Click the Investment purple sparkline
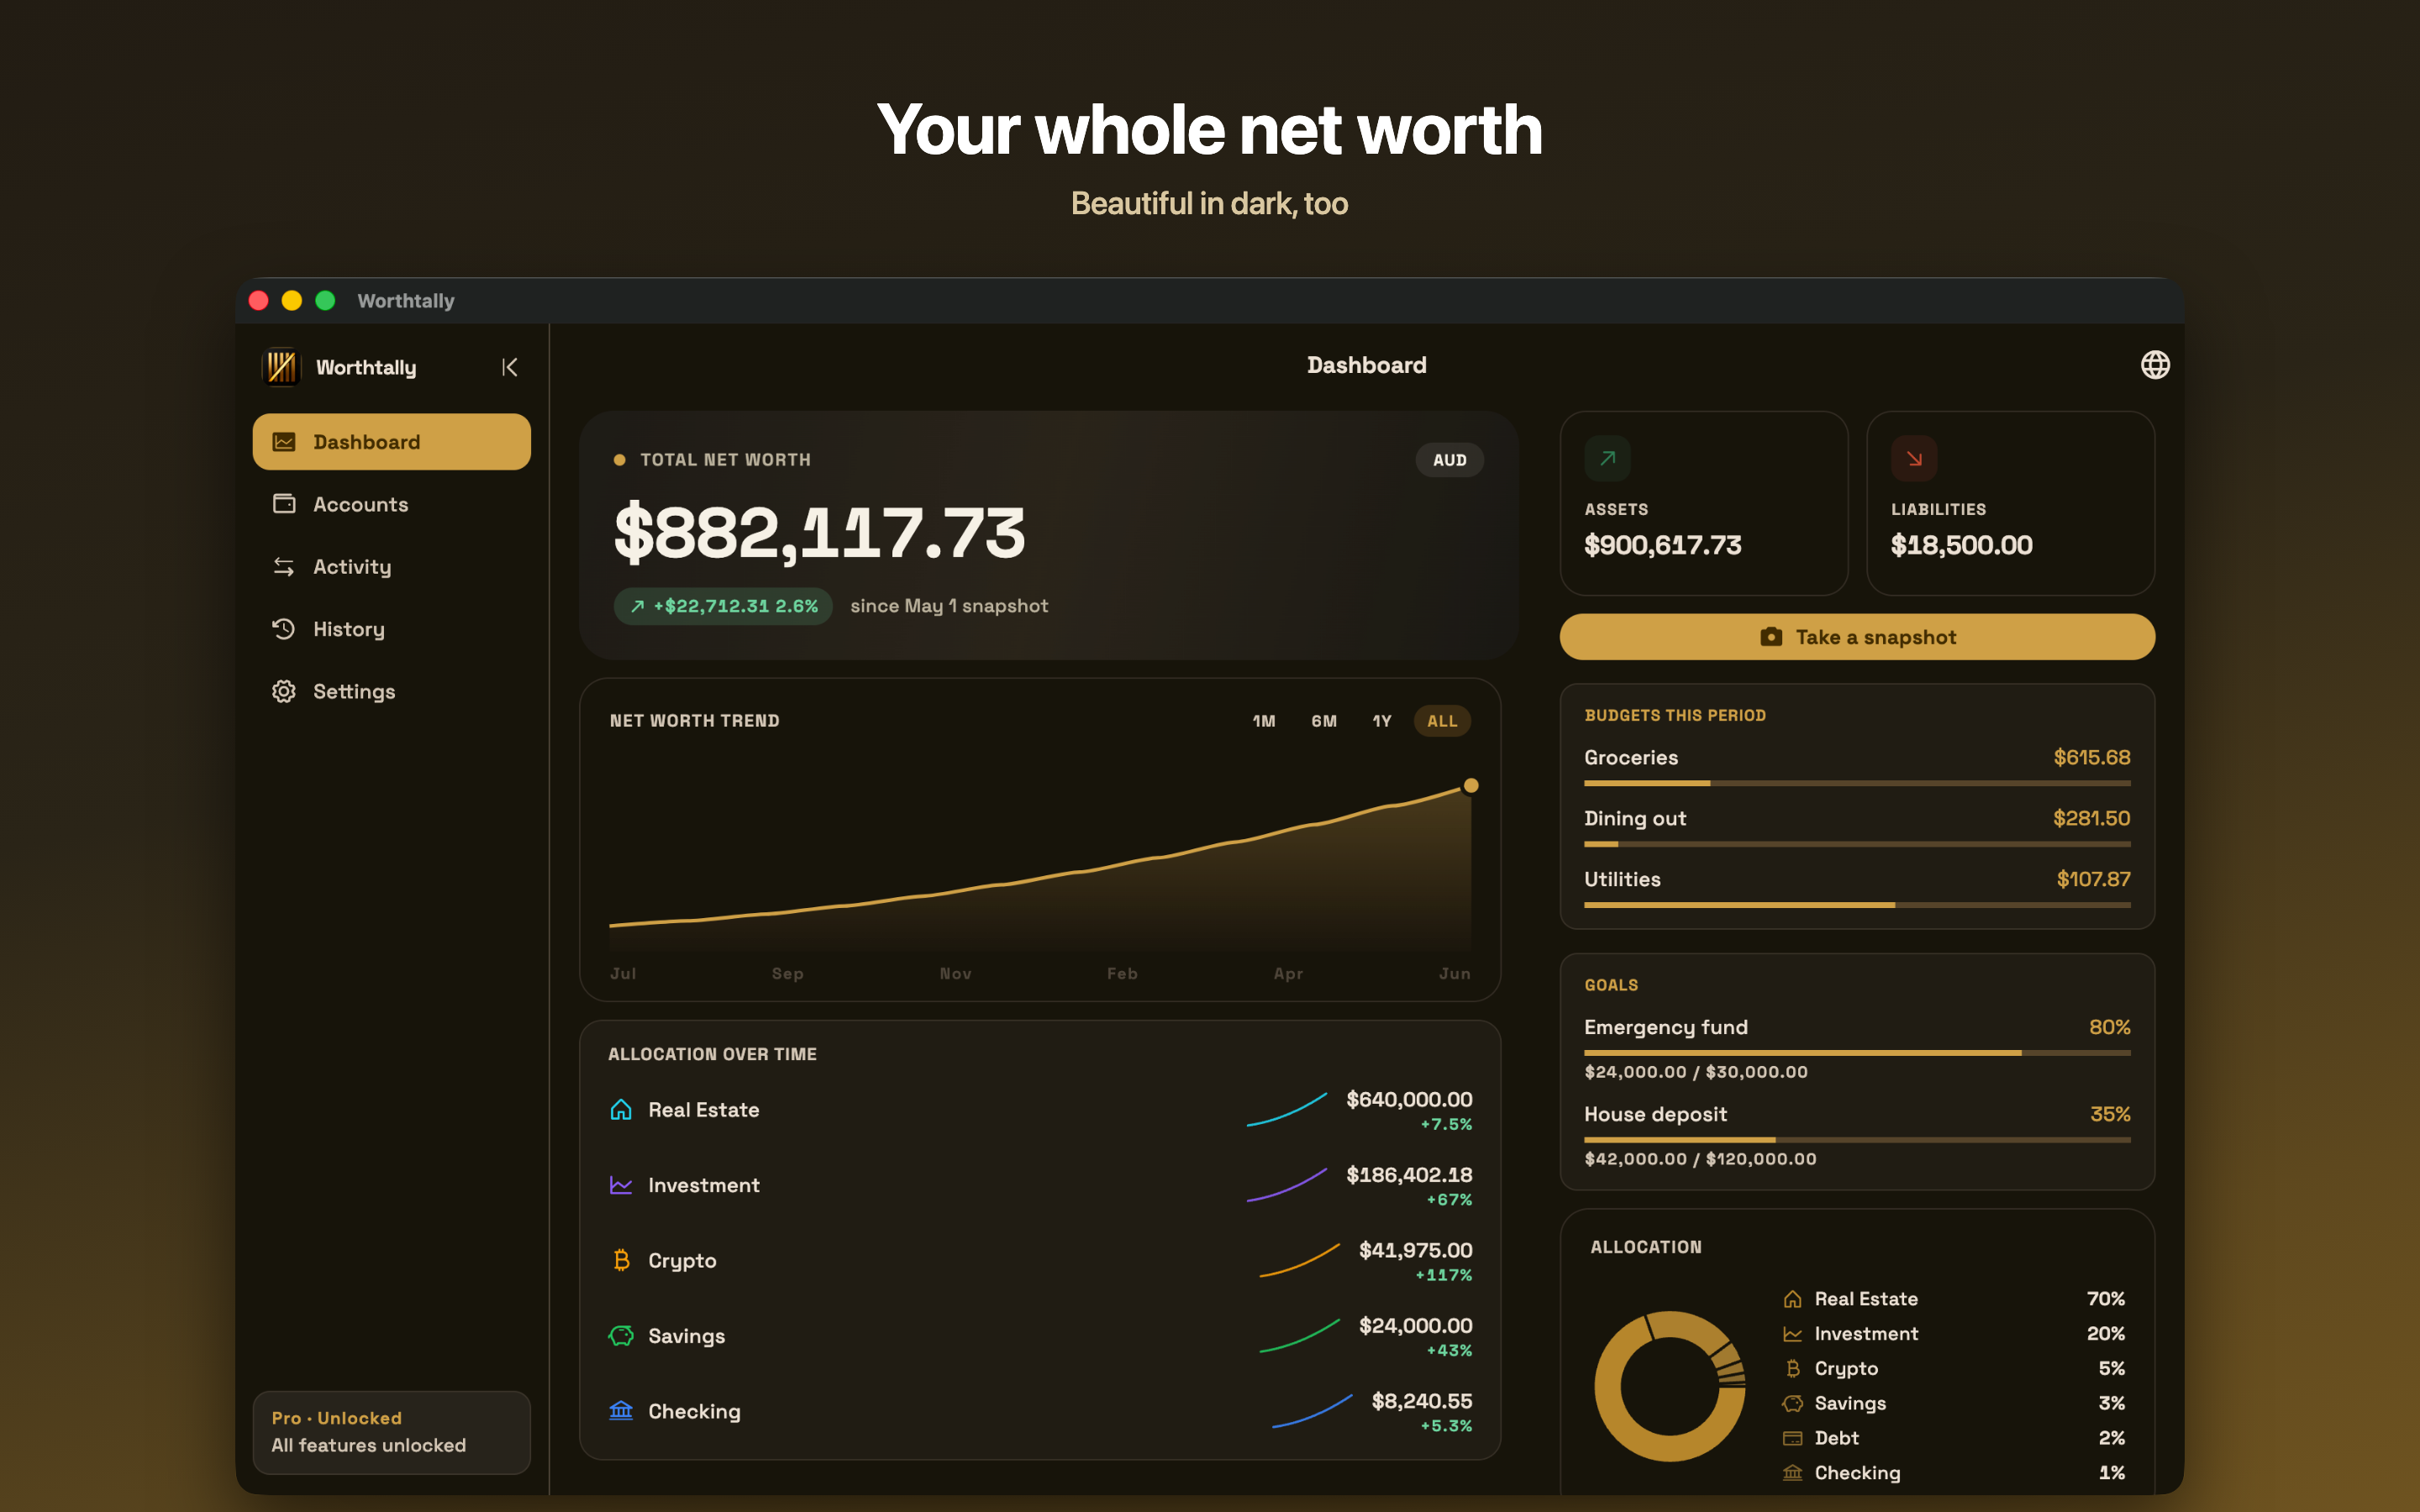The width and height of the screenshot is (2420, 1512). click(1287, 1185)
